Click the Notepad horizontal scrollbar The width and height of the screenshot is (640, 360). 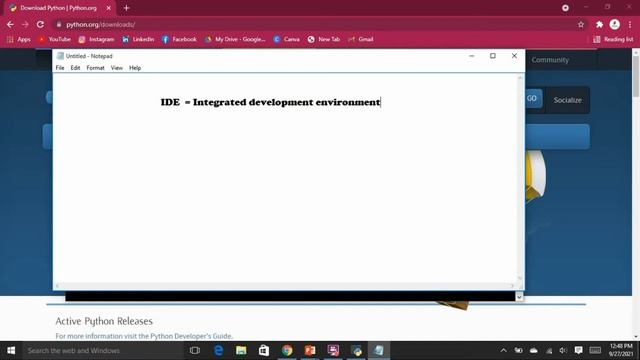[285, 286]
